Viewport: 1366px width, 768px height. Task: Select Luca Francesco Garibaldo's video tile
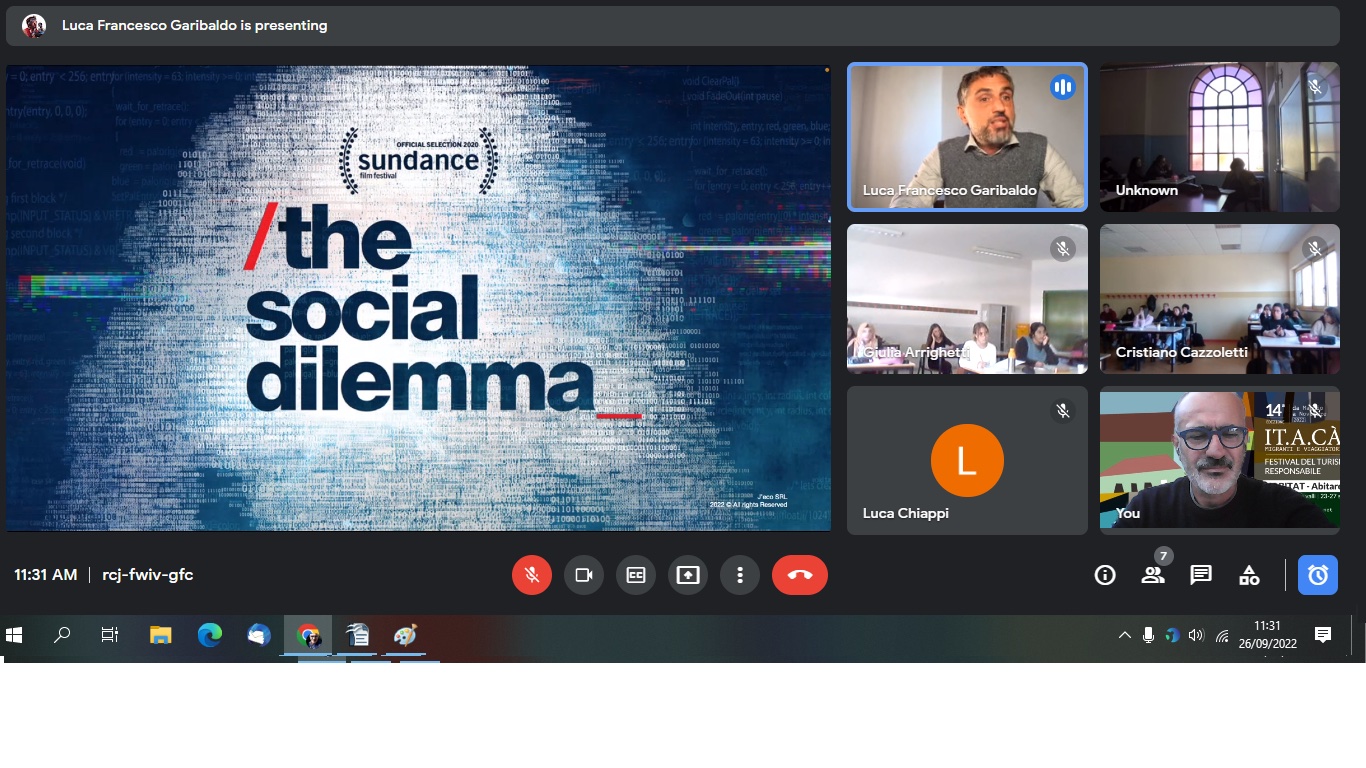[967, 137]
